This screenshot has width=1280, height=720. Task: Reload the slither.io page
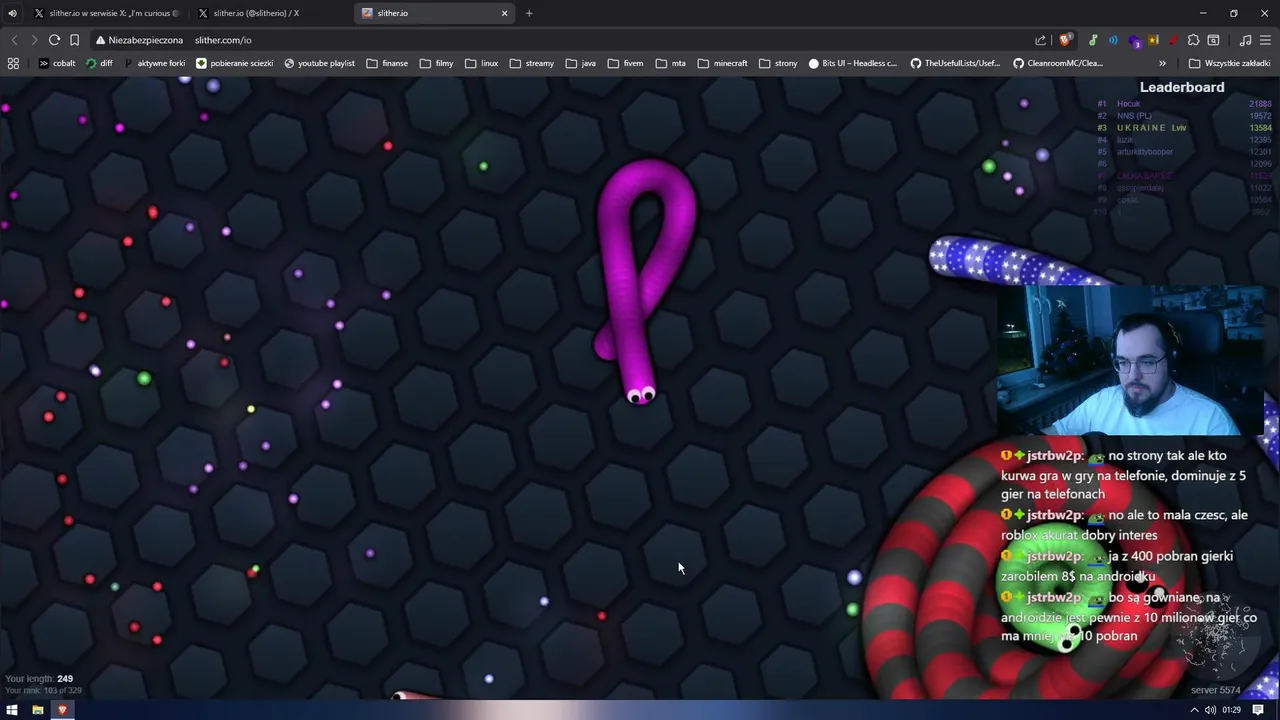(54, 40)
